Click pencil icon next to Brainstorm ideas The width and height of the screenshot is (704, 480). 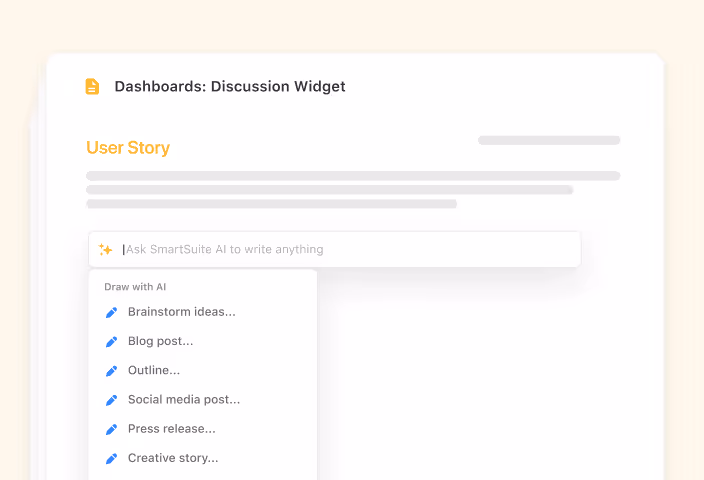(x=111, y=312)
